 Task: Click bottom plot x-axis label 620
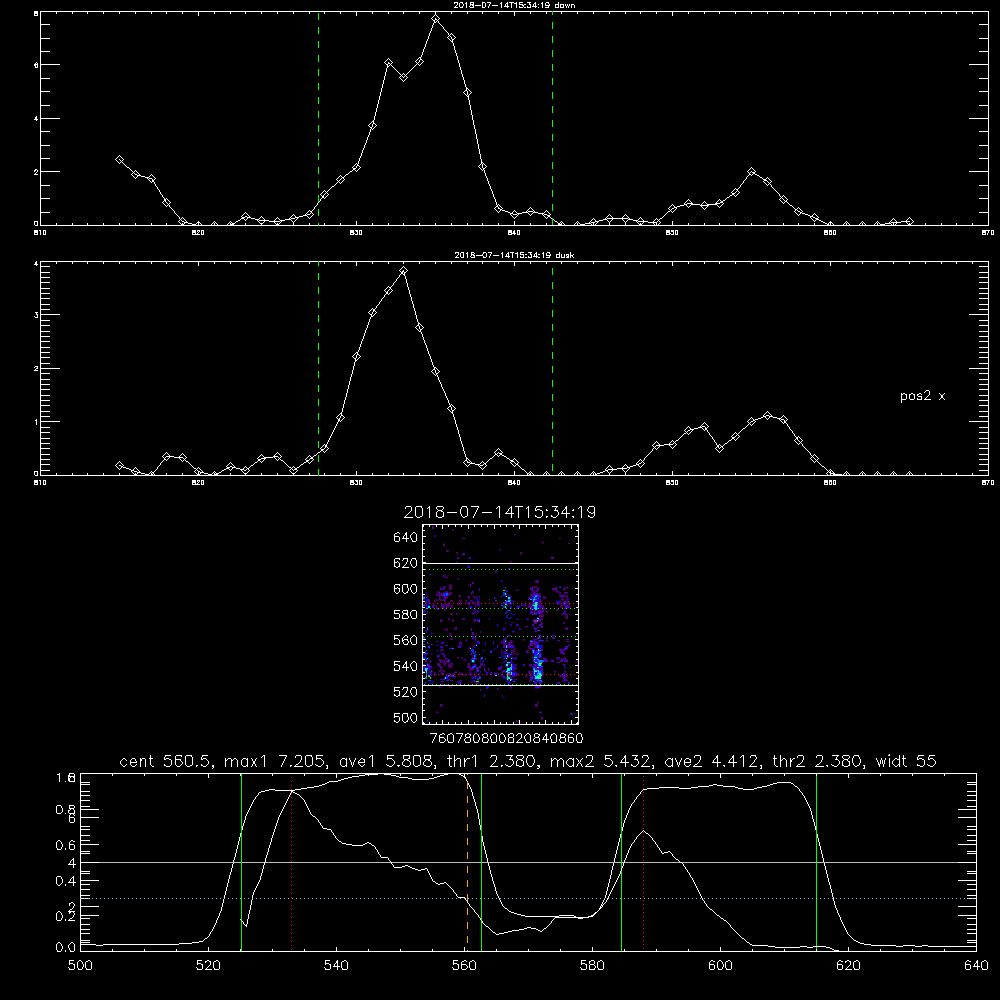coord(848,966)
